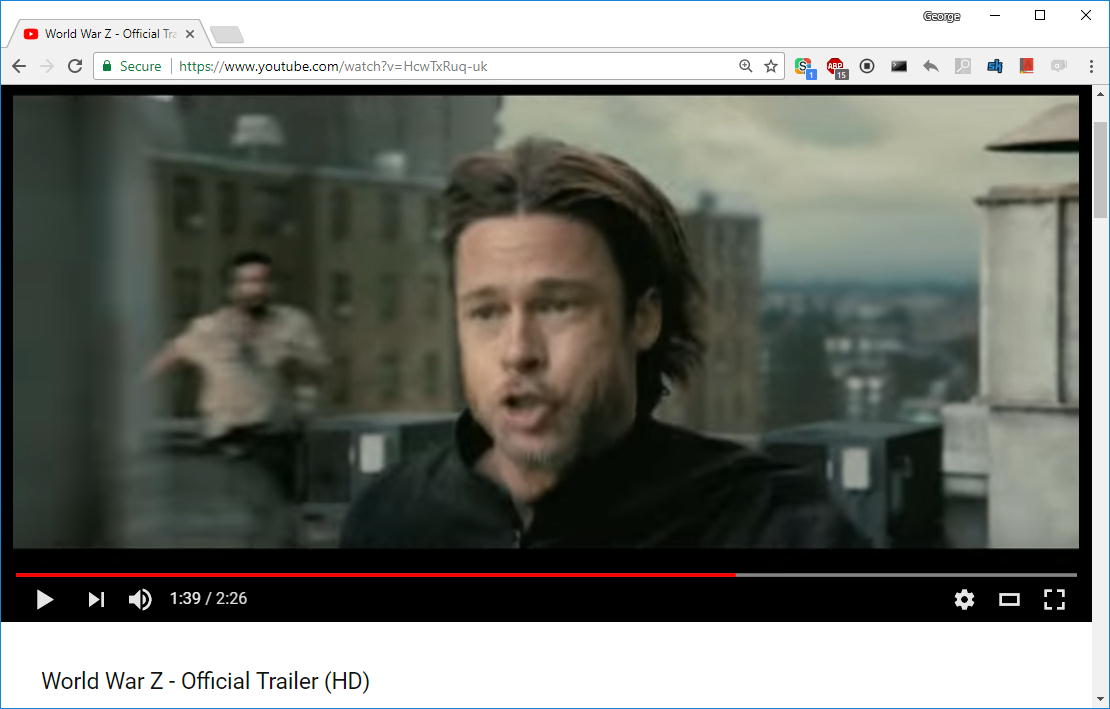The image size is (1110, 709).
Task: Open the YouTube player settings gear
Action: (x=964, y=599)
